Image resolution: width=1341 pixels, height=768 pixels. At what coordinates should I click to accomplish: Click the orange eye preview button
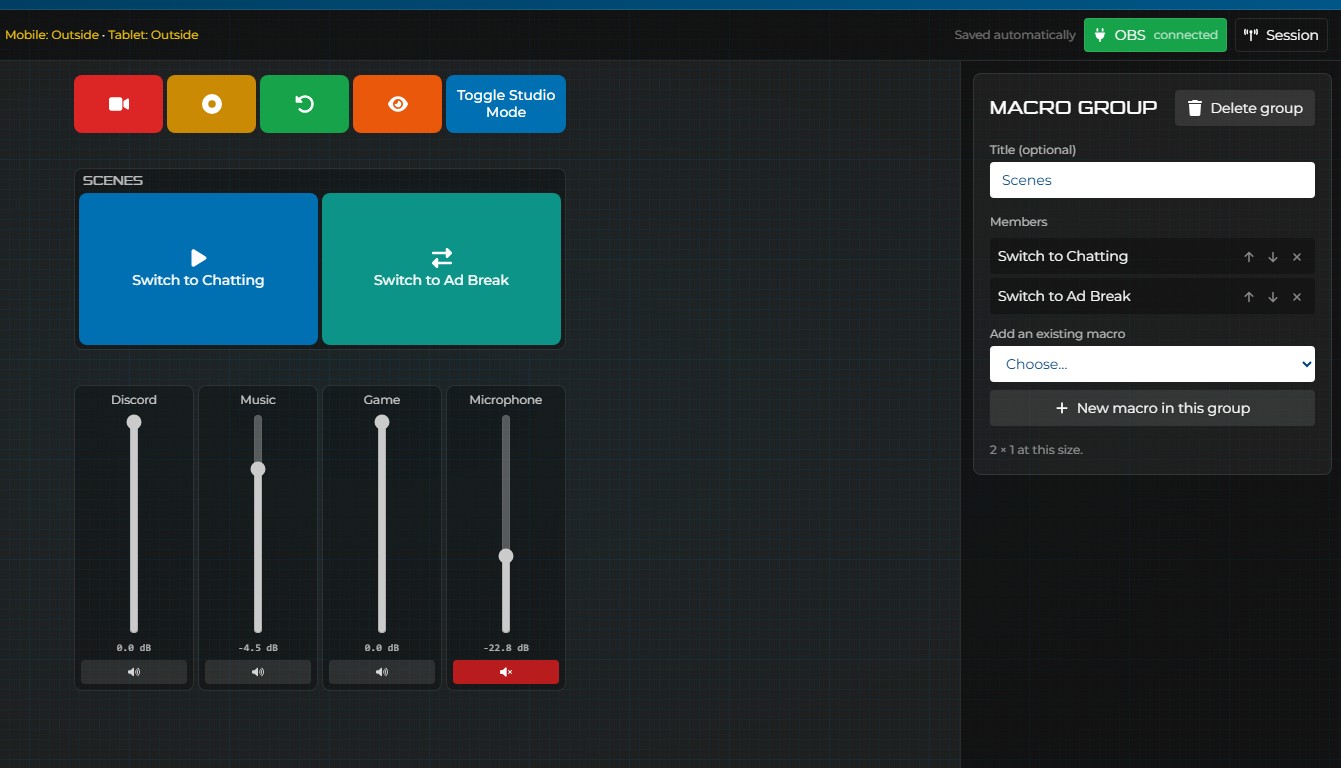(397, 104)
